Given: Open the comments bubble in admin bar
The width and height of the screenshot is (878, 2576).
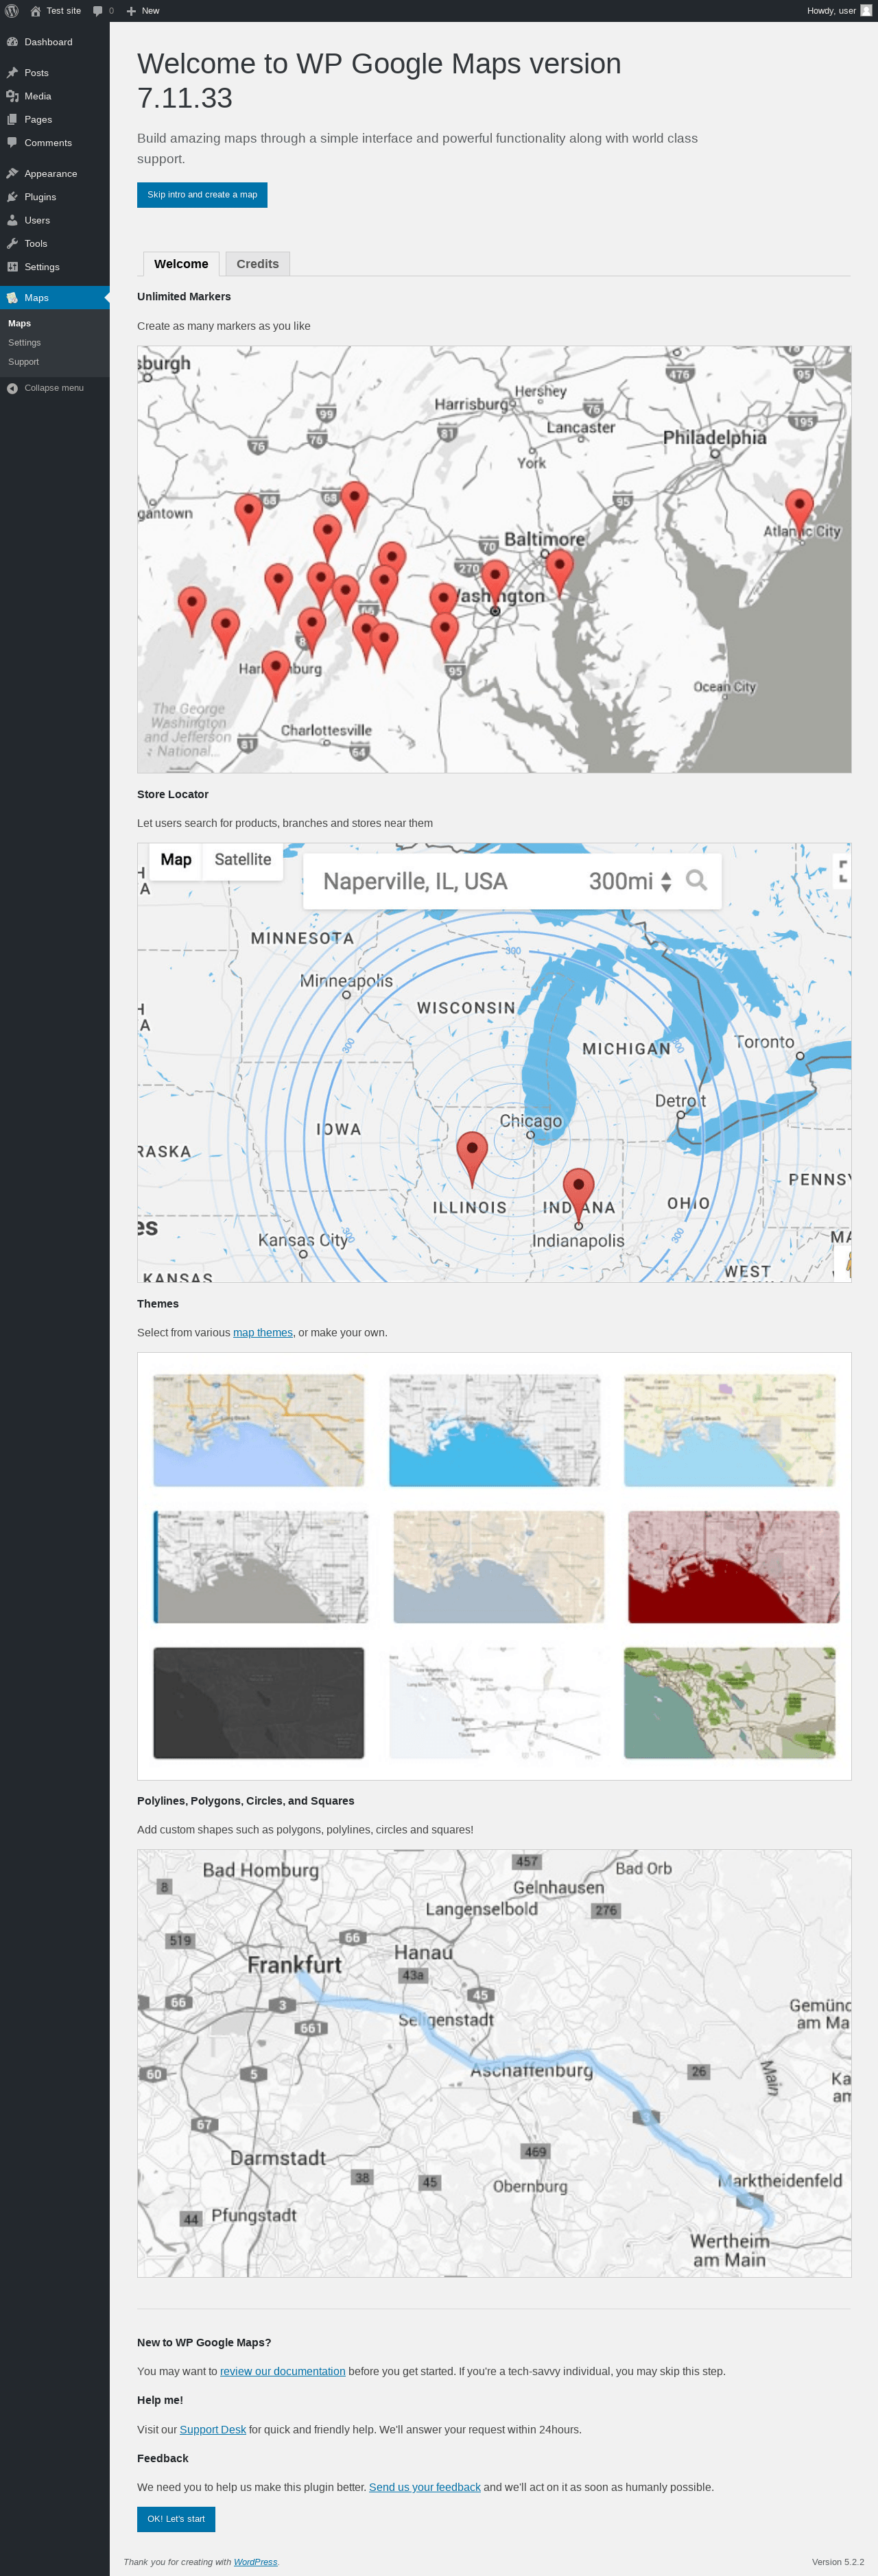Looking at the screenshot, I should (x=98, y=11).
